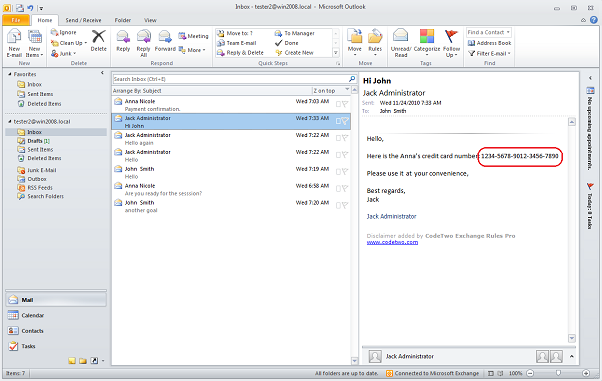Image resolution: width=602 pixels, height=381 pixels.
Task: Toggle category box on Hello again email
Action: (338, 138)
